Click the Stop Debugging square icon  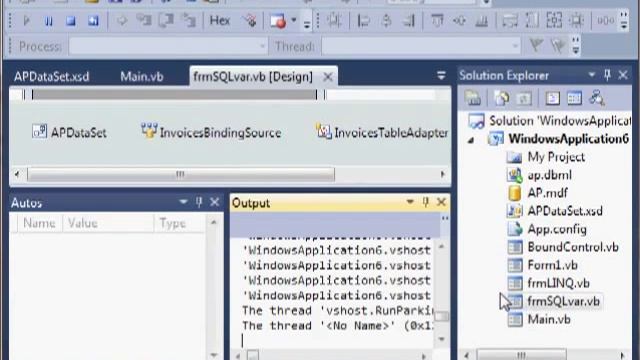pos(71,20)
